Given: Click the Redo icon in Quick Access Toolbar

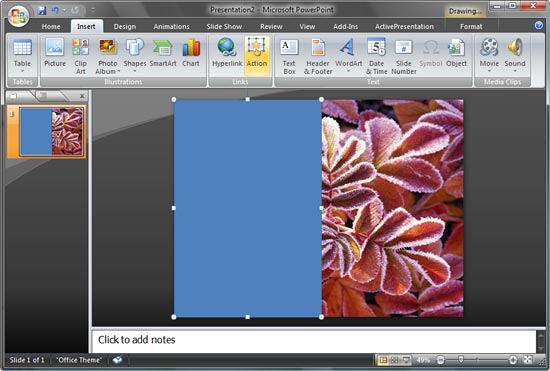Looking at the screenshot, I should pyautogui.click(x=75, y=11).
